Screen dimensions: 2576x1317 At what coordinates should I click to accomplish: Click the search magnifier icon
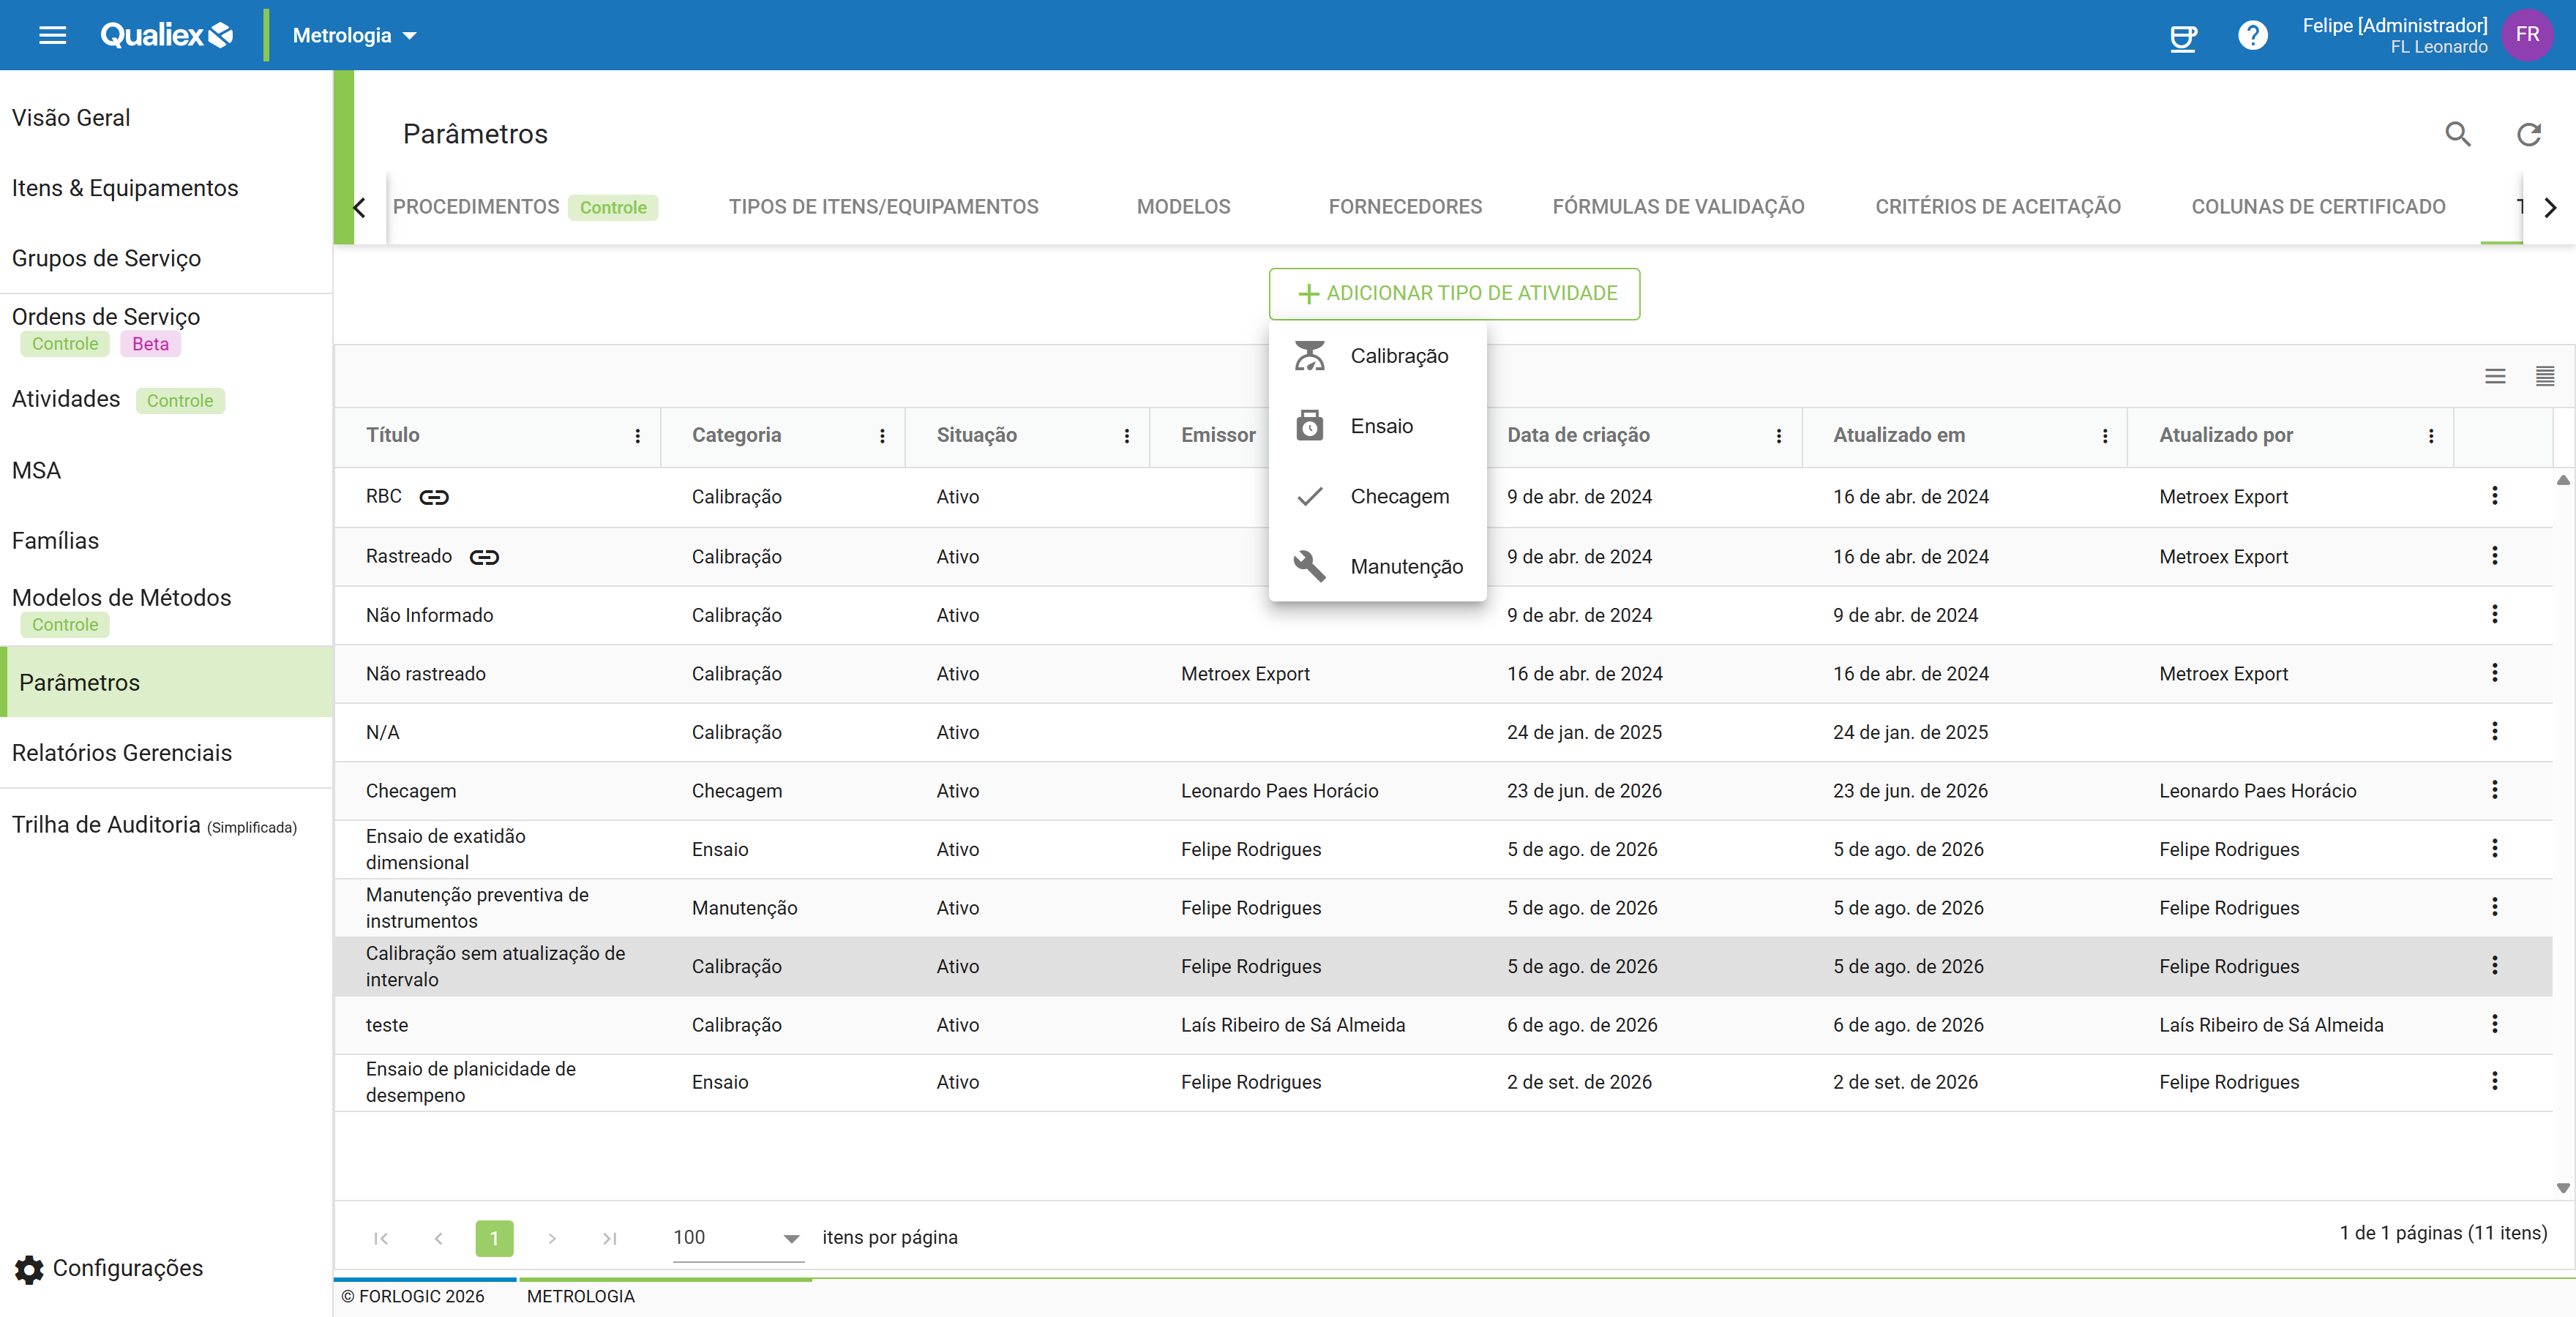pyautogui.click(x=2457, y=134)
